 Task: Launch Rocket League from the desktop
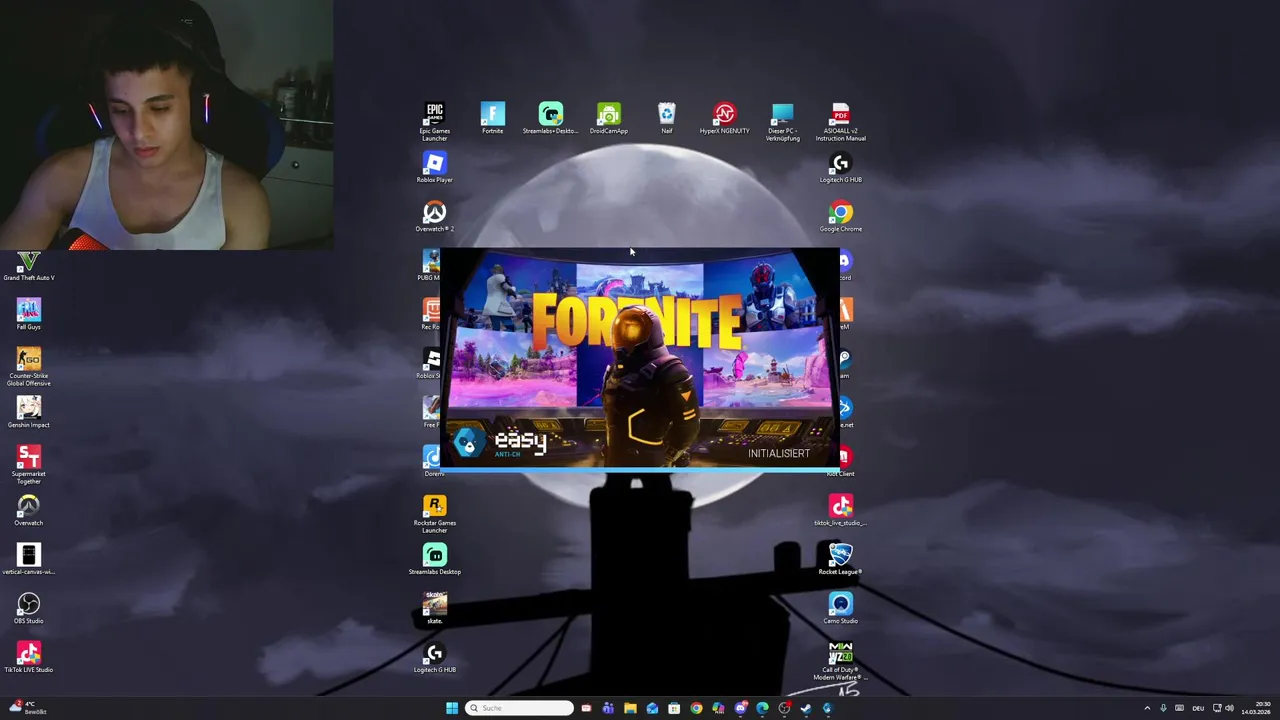[840, 559]
